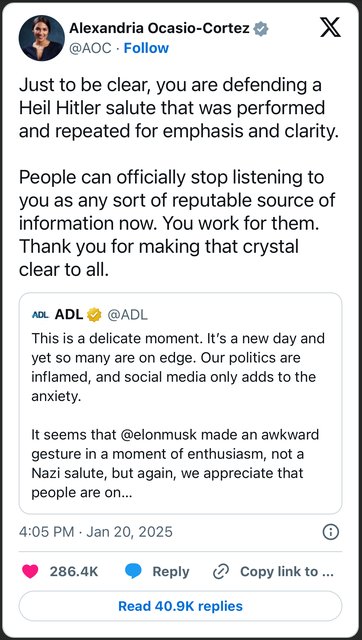The height and width of the screenshot is (640, 362).
Task: Click the pink heart like icon
Action: 30,571
